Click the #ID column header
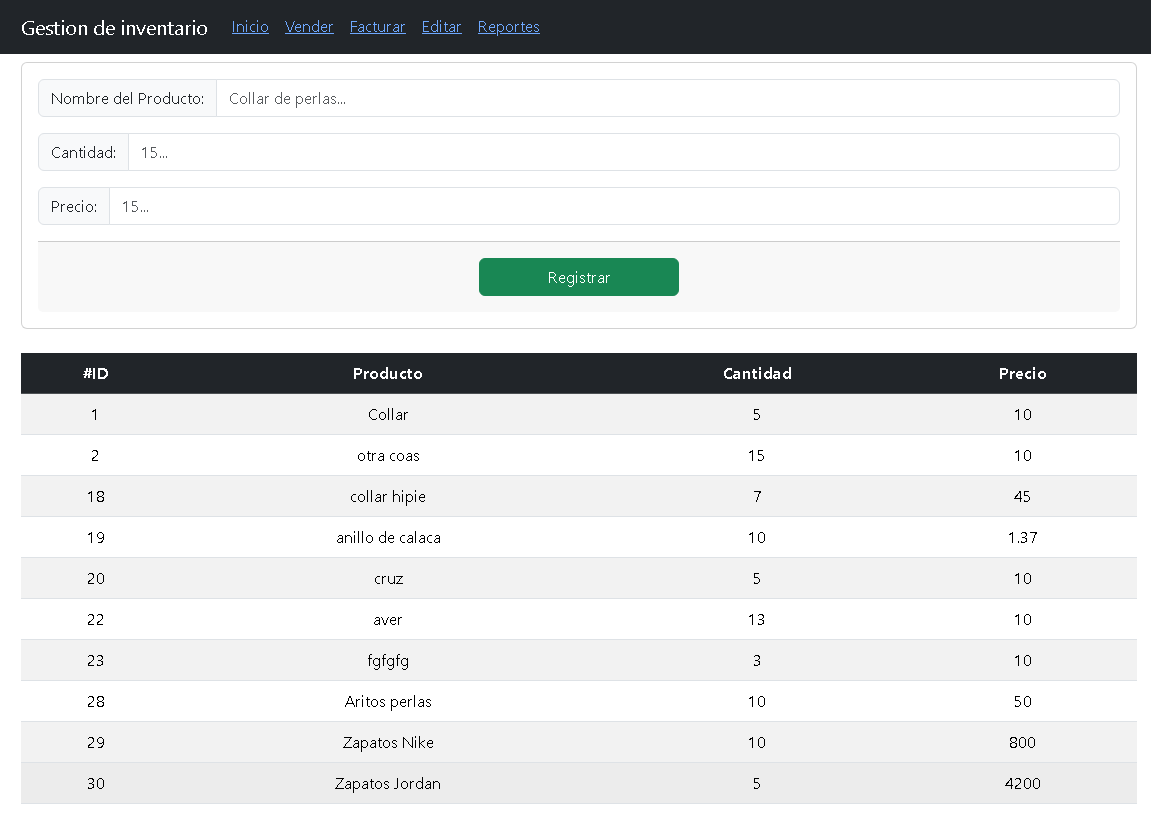1151x826 pixels. coord(95,374)
